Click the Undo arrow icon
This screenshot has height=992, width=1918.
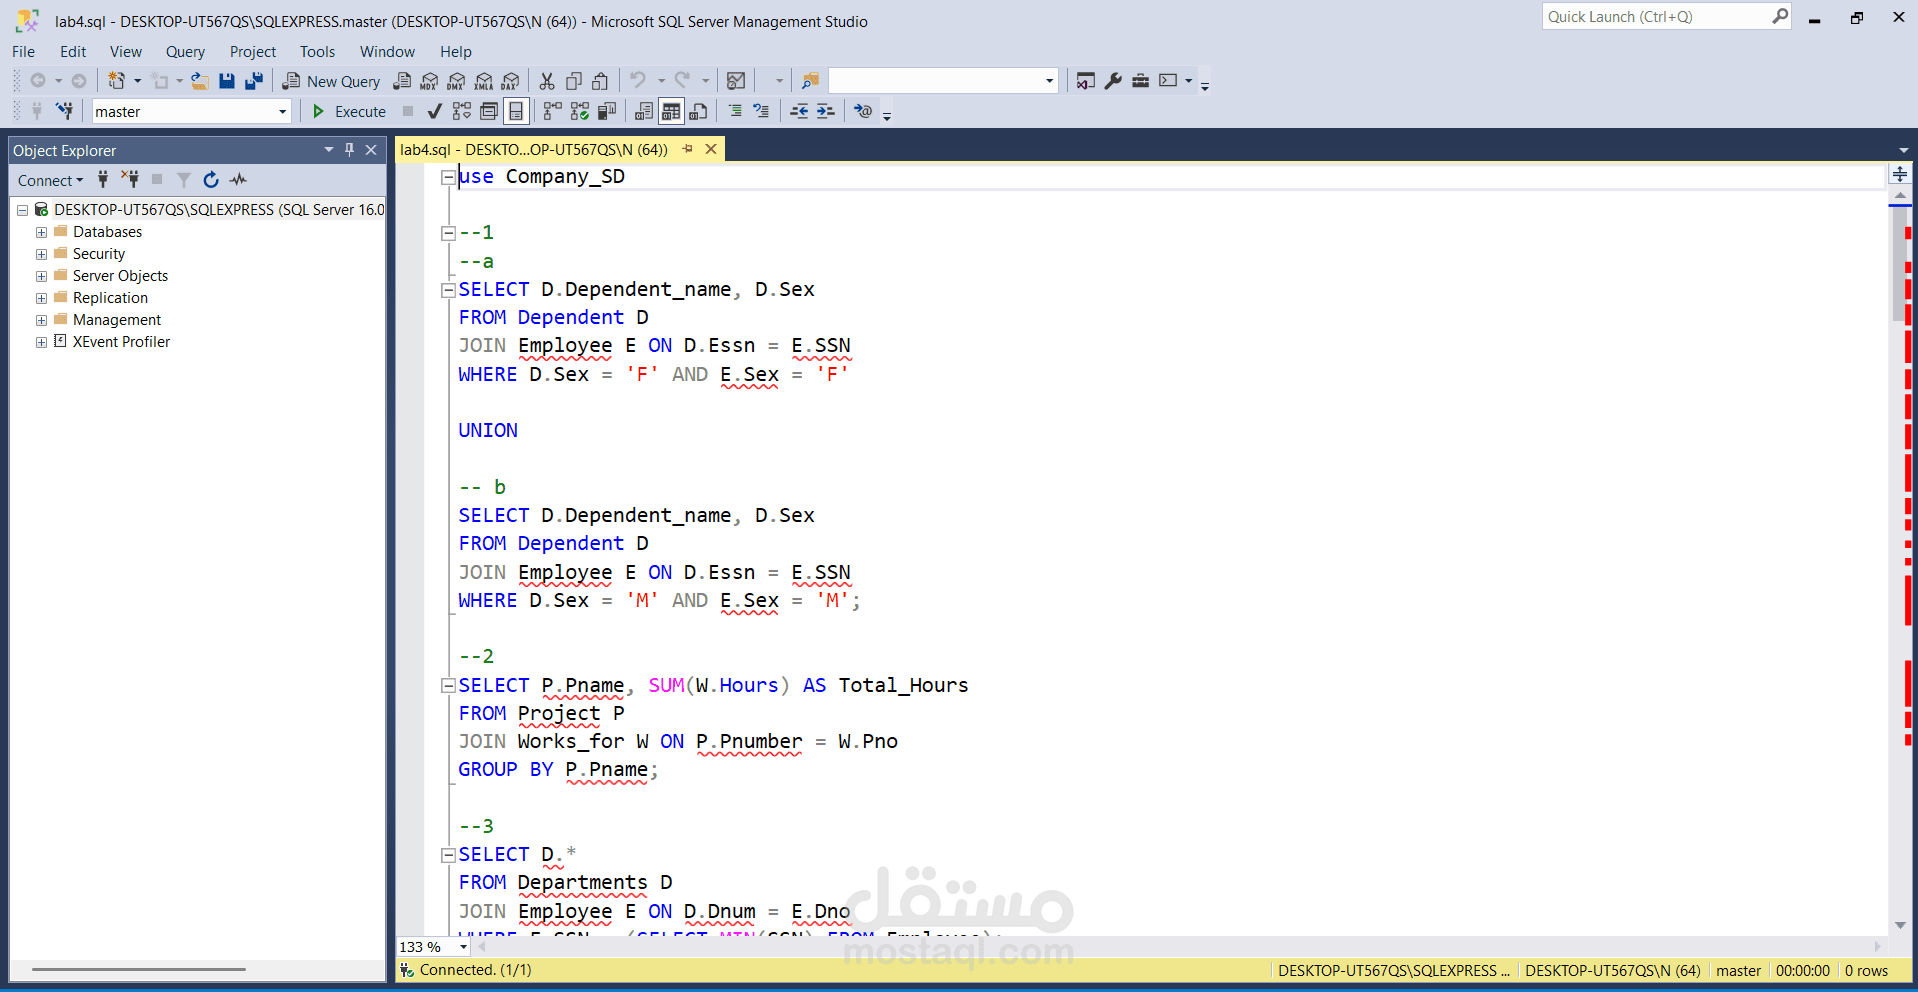click(638, 80)
